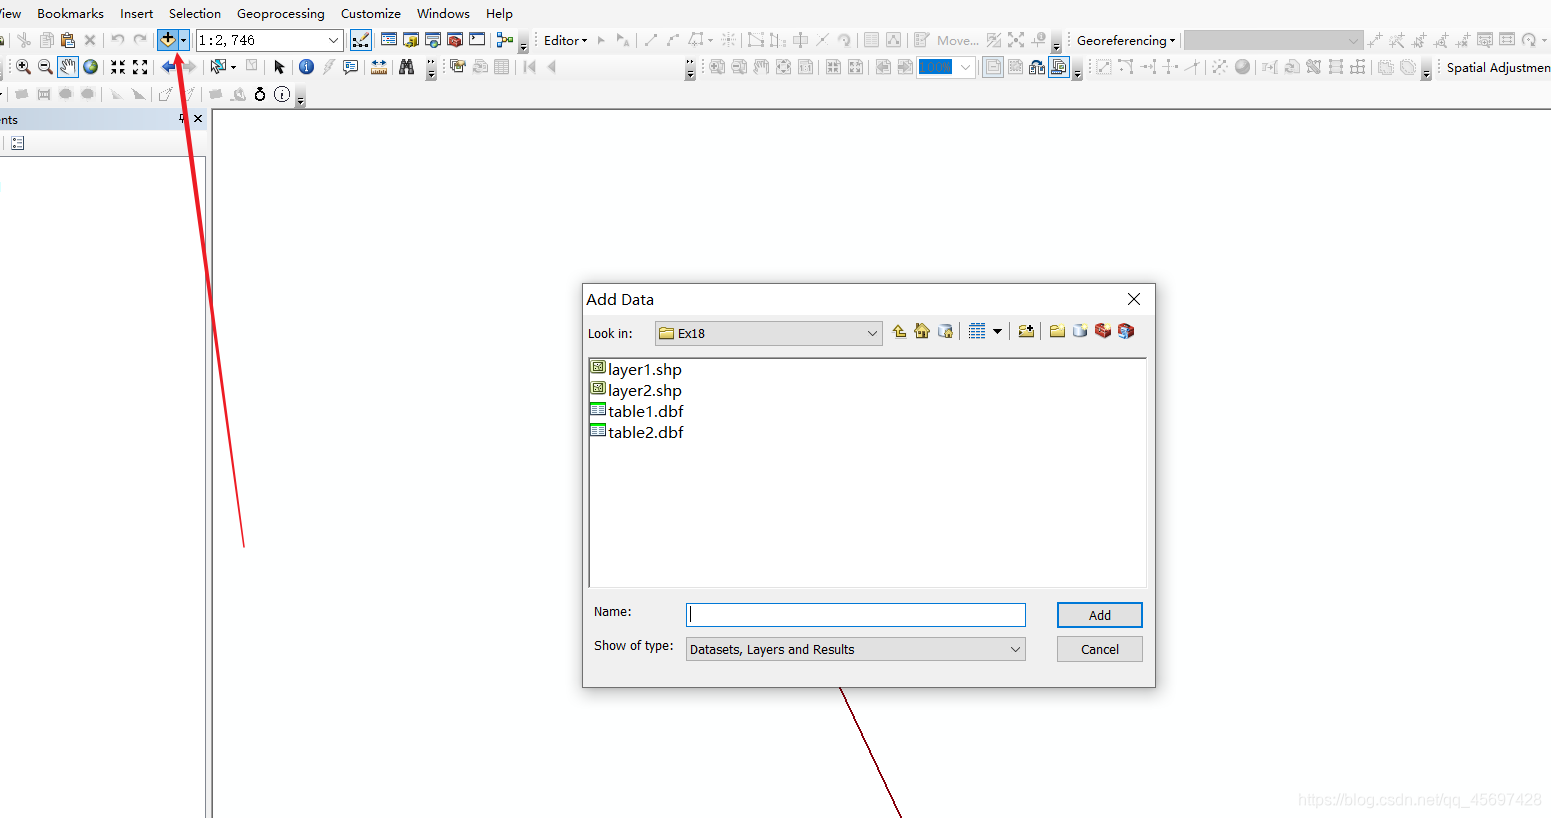Expand the Look in folder dropdown

coord(872,333)
